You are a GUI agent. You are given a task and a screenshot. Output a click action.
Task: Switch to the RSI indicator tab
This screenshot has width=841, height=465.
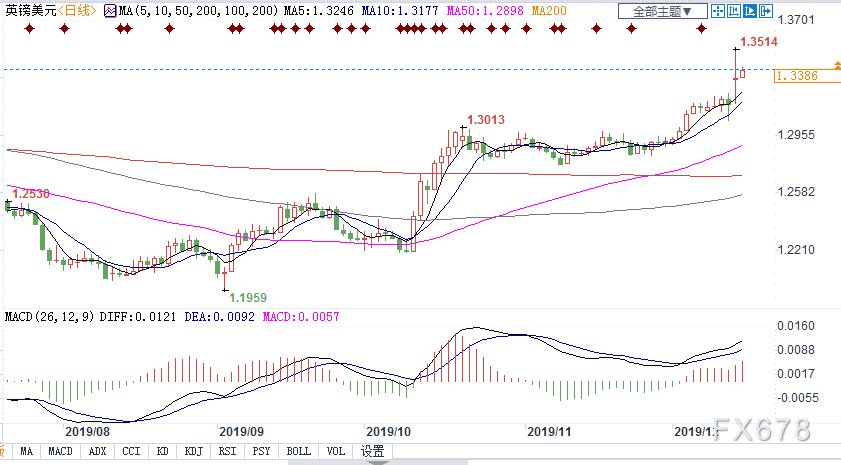[227, 451]
